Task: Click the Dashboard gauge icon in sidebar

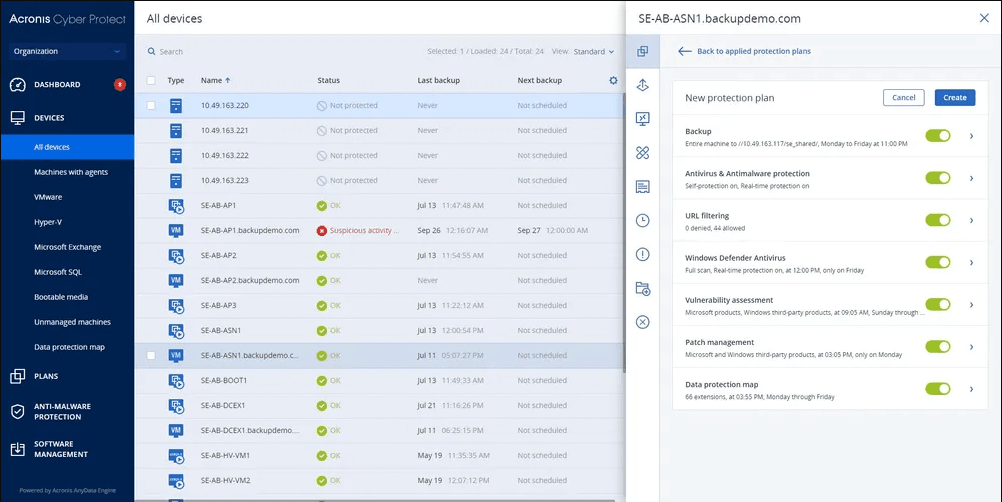Action: point(17,85)
